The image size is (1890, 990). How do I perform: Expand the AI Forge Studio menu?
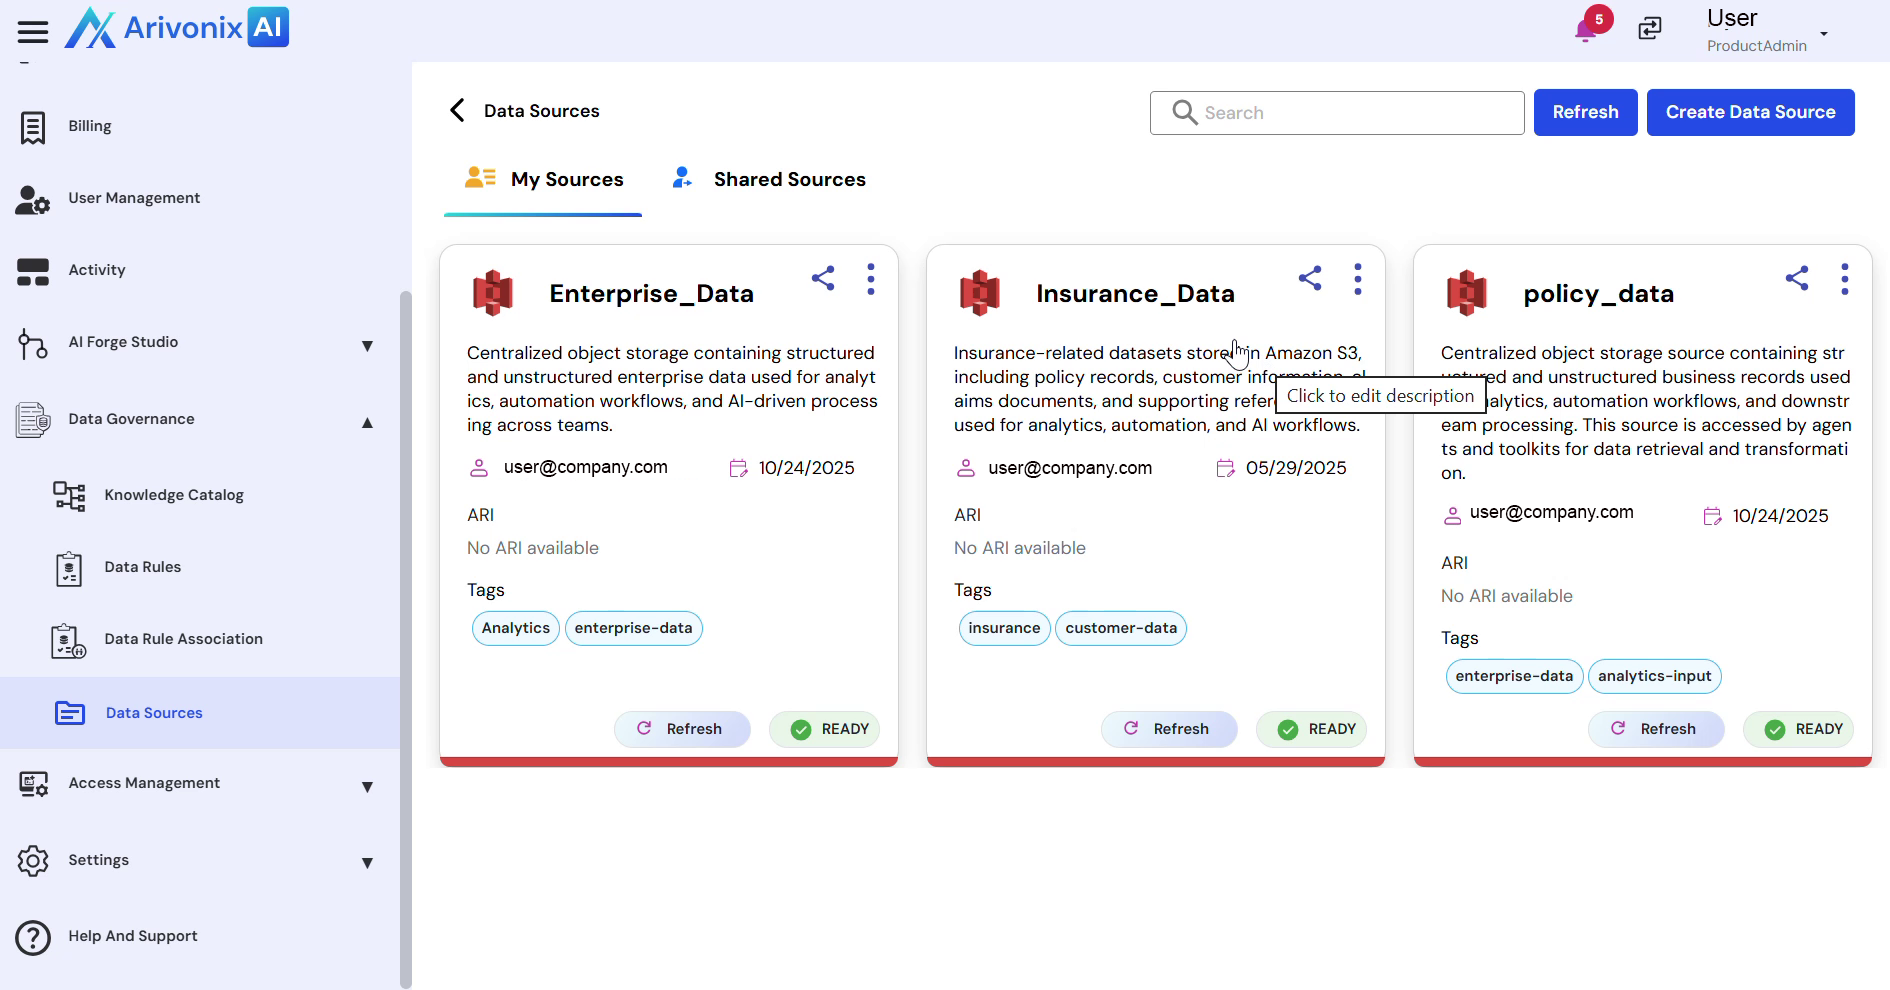coord(367,345)
